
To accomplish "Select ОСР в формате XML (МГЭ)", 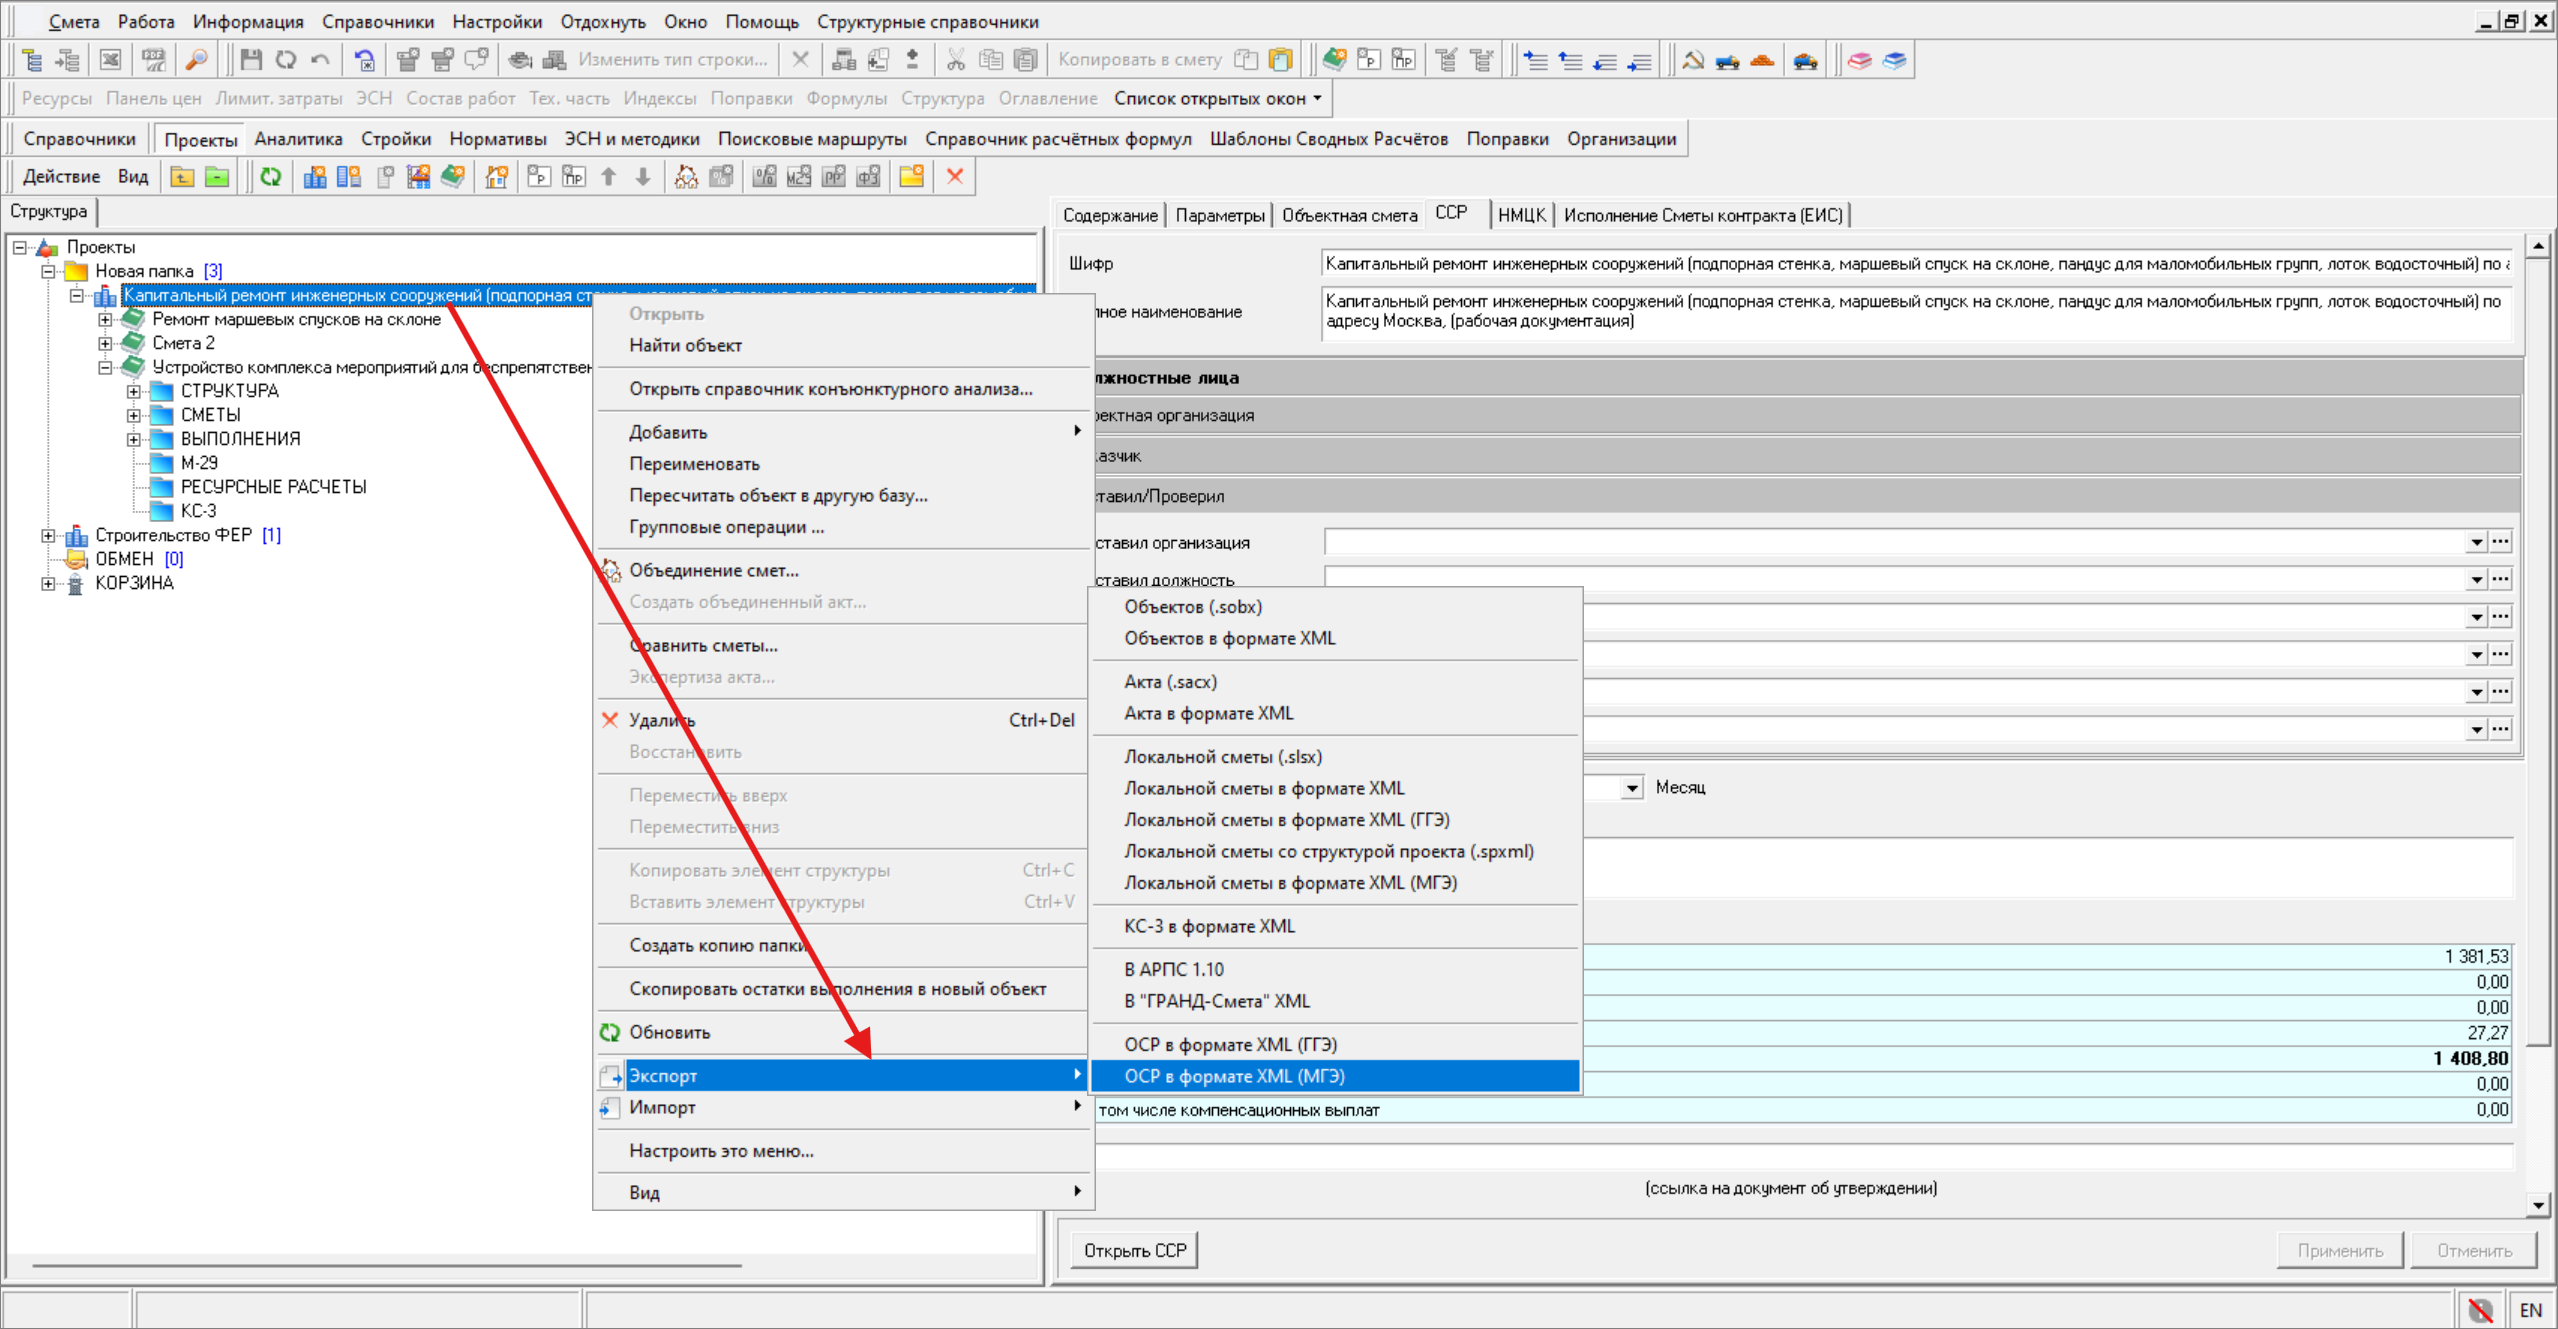I will (x=1234, y=1076).
